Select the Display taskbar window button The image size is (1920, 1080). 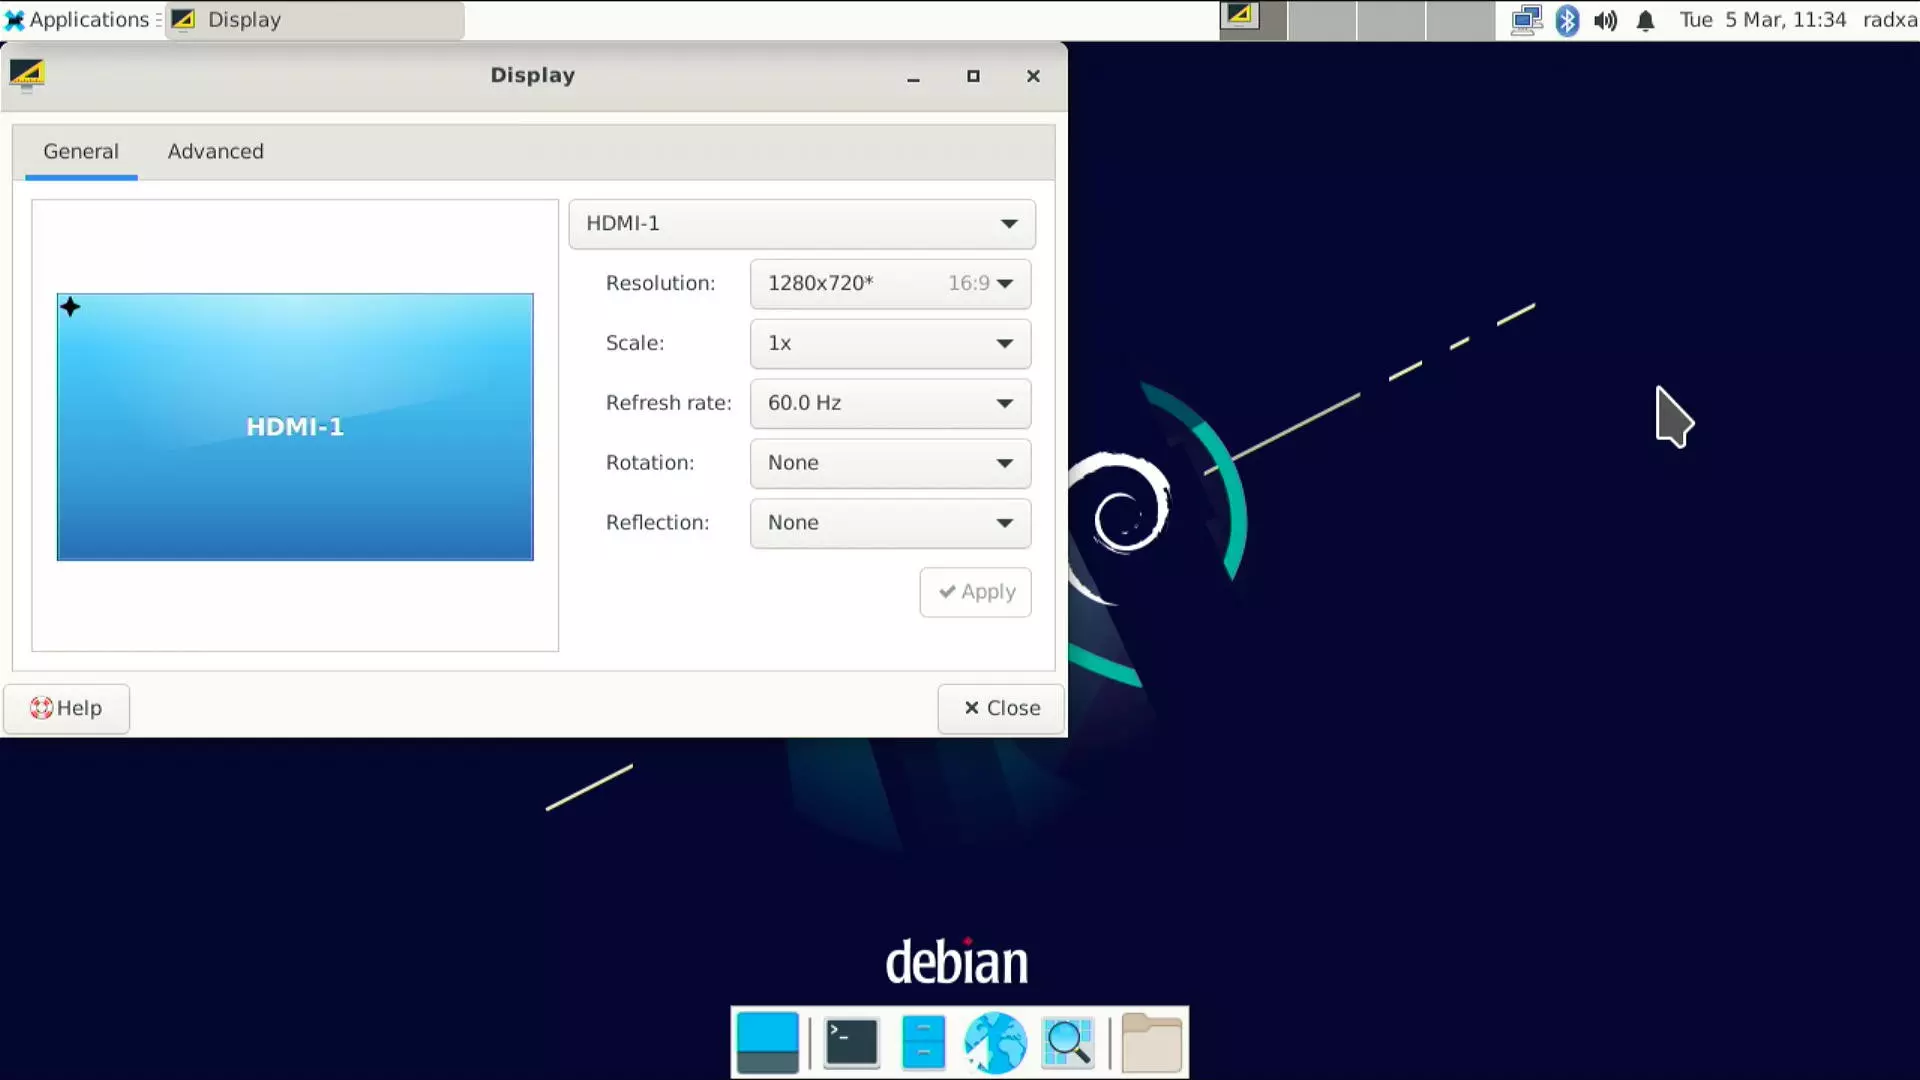314,20
